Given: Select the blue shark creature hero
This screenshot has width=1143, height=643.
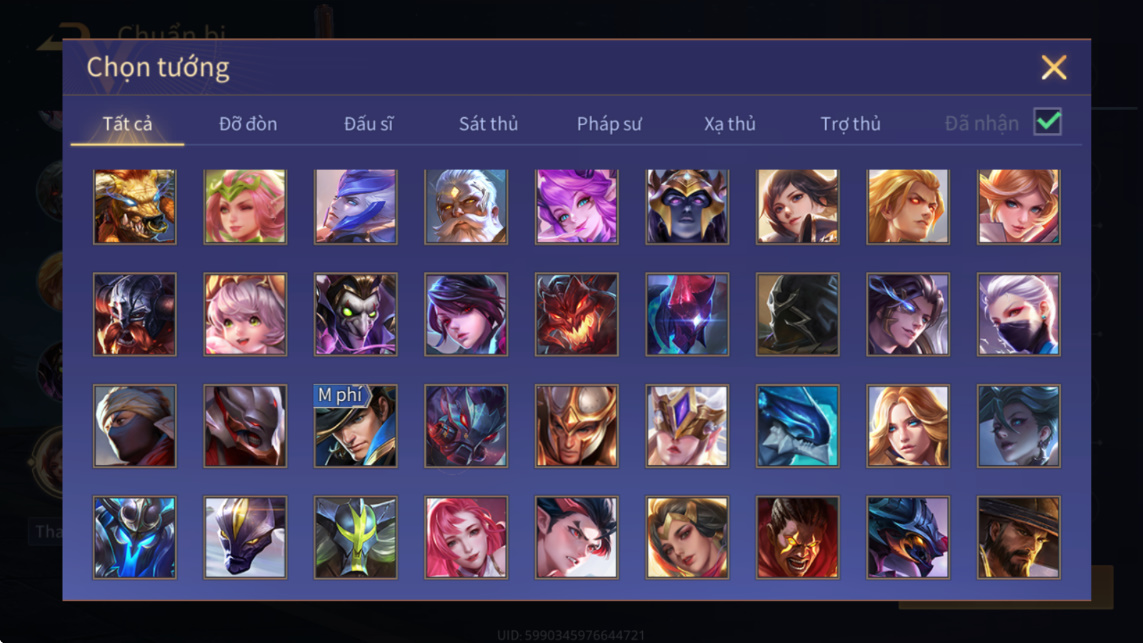Looking at the screenshot, I should [797, 426].
